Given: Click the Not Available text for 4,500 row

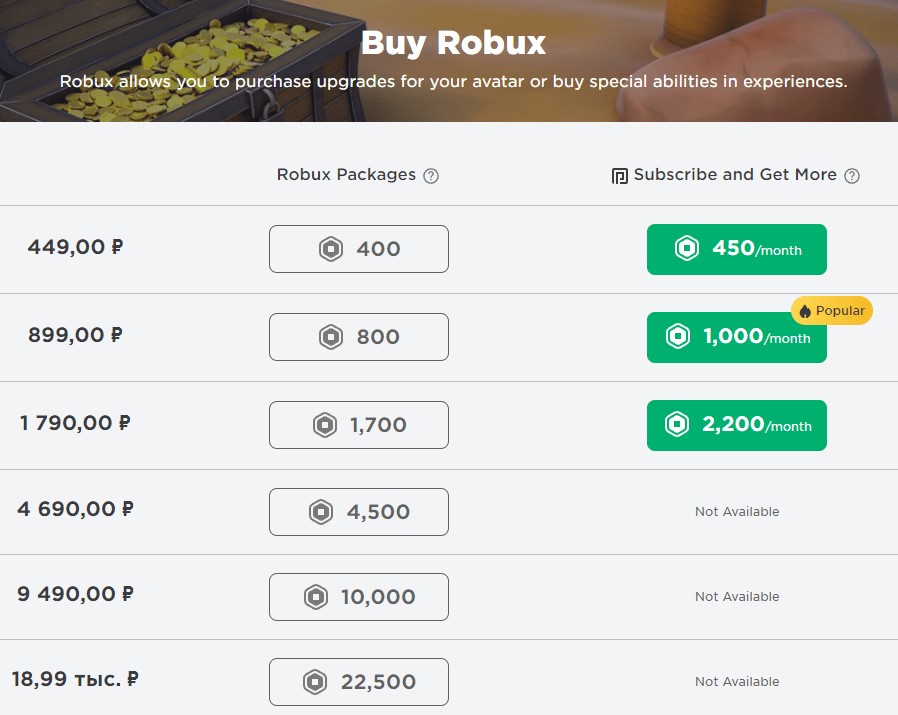Looking at the screenshot, I should pos(737,512).
